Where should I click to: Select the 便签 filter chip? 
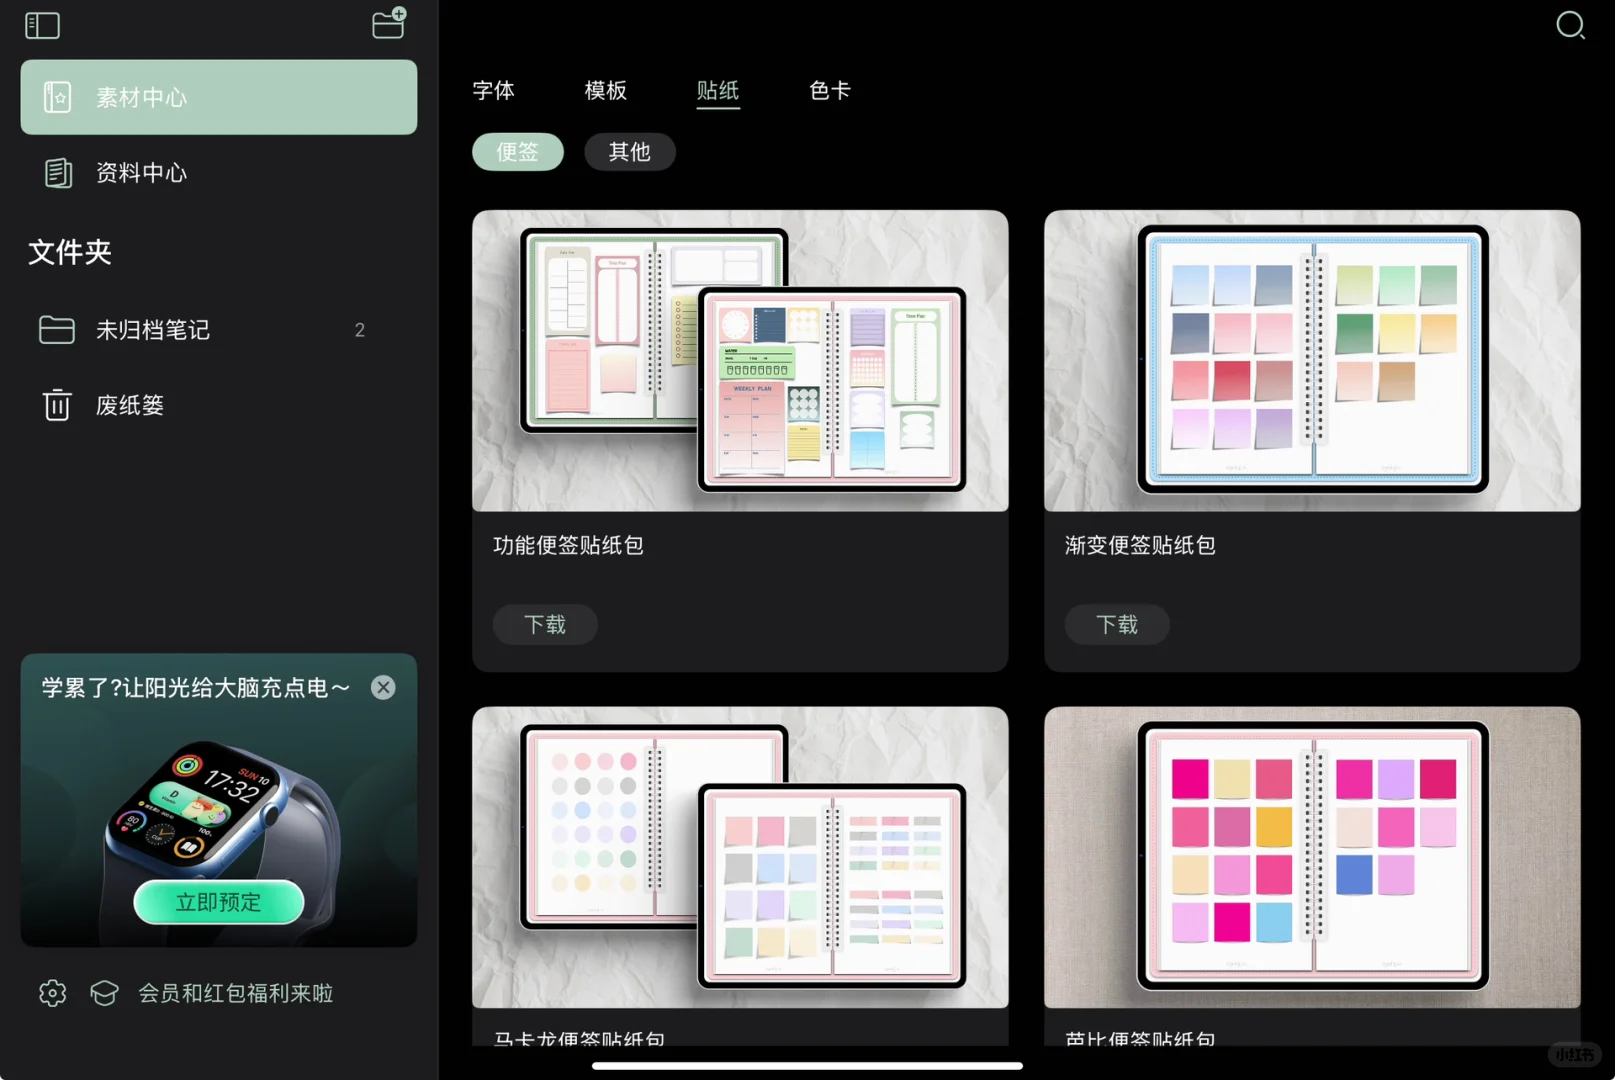(x=518, y=152)
